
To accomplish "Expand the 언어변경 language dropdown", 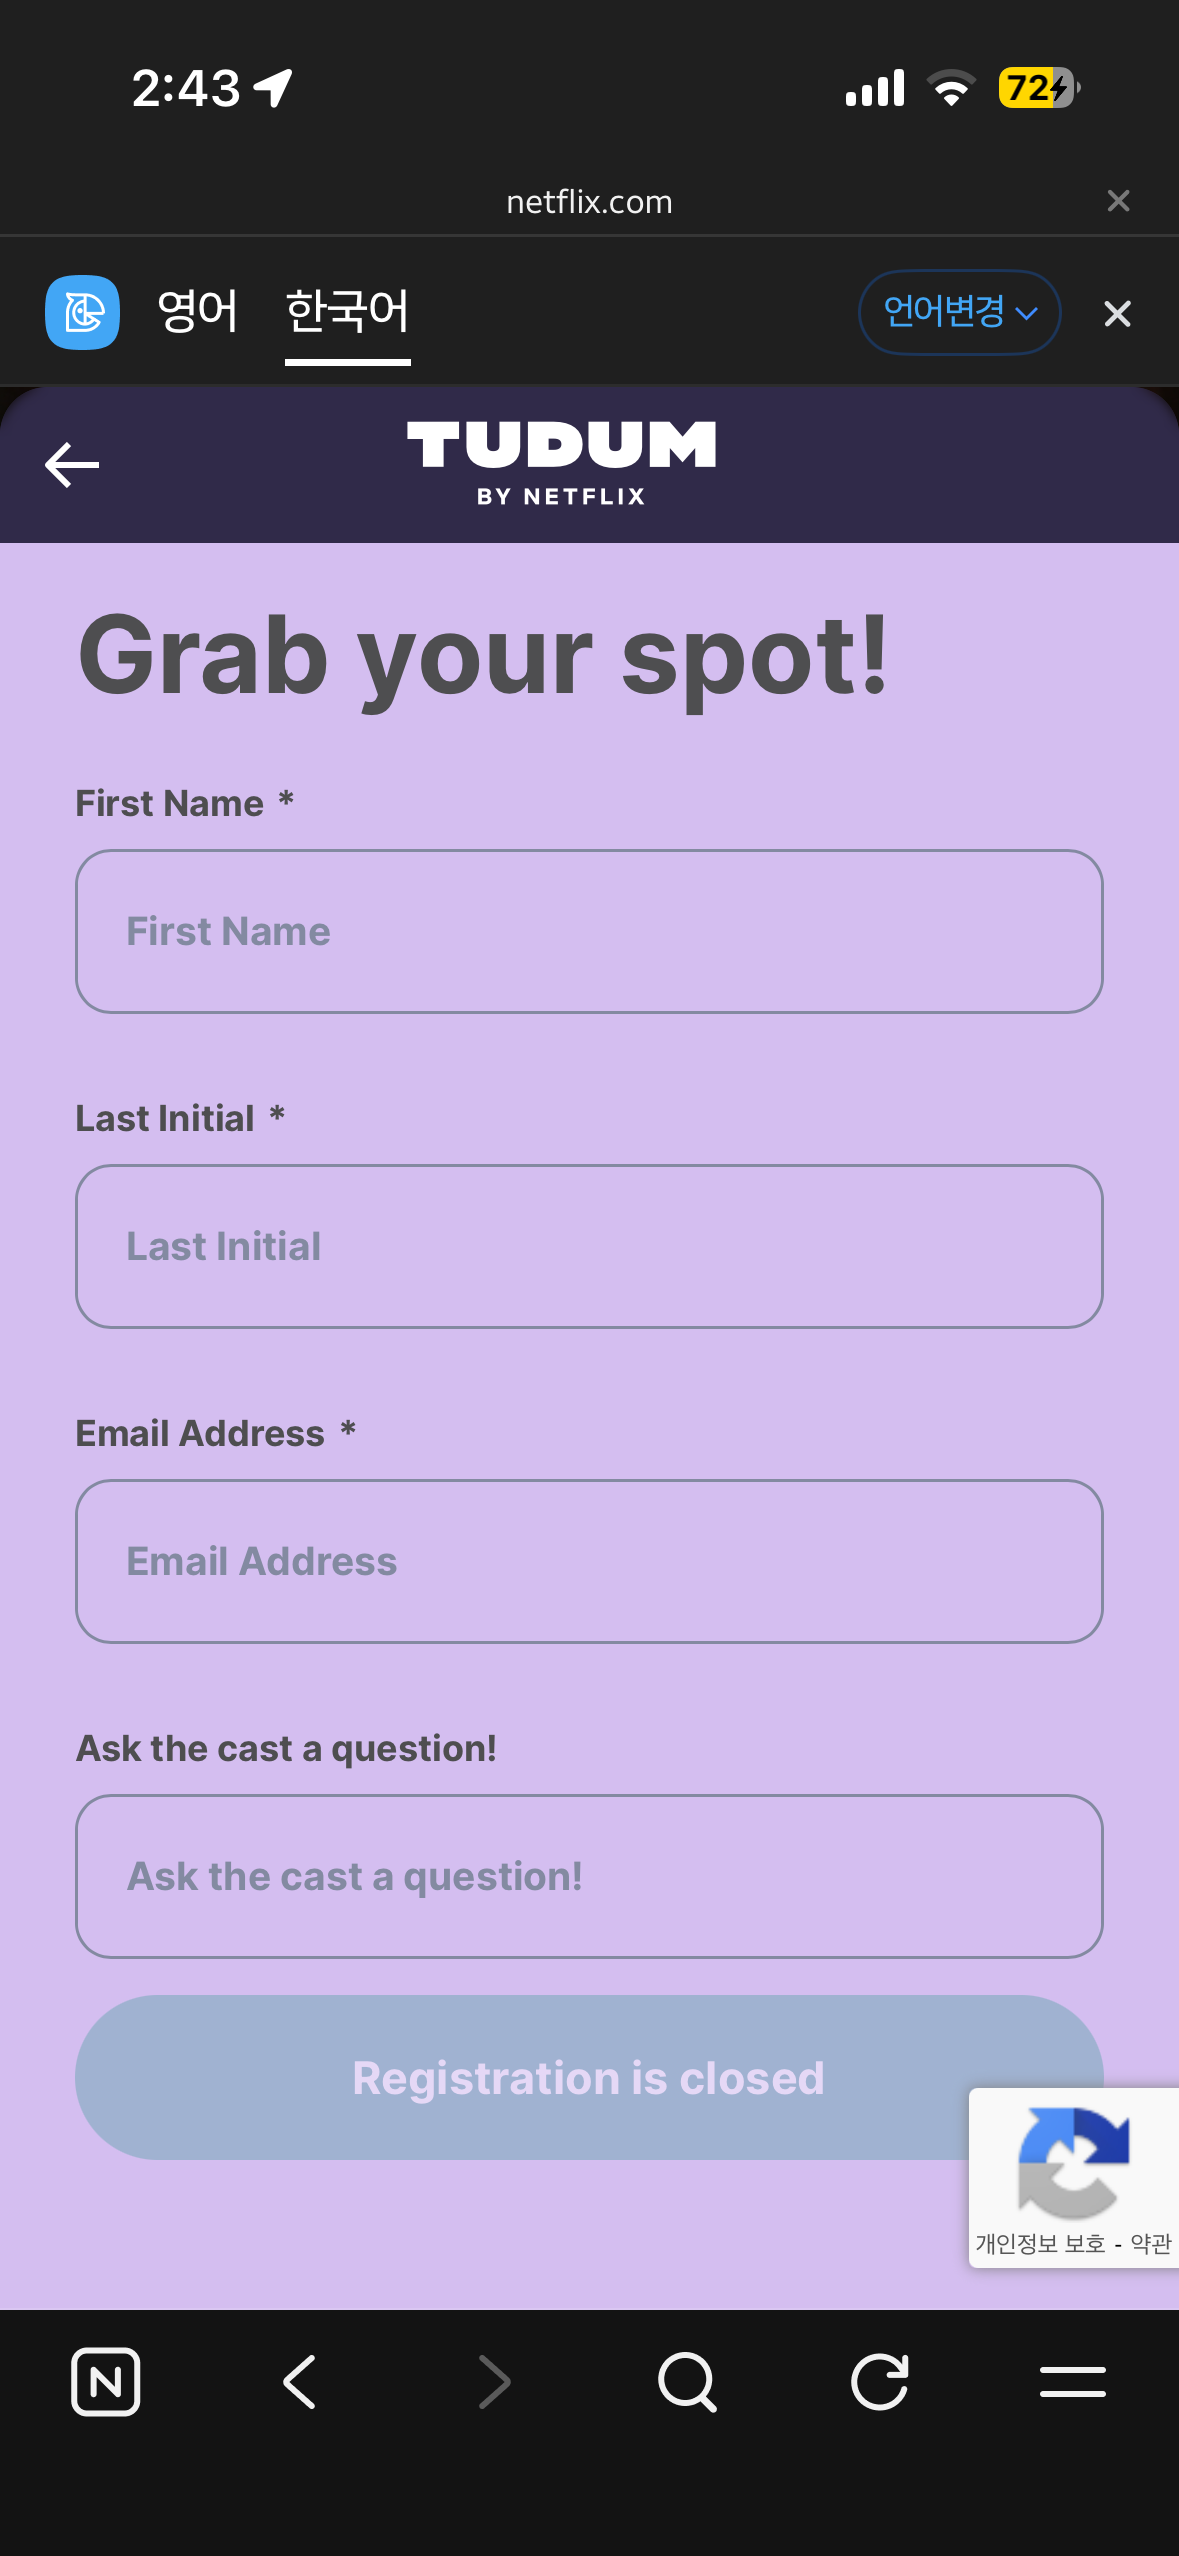I will coord(959,312).
